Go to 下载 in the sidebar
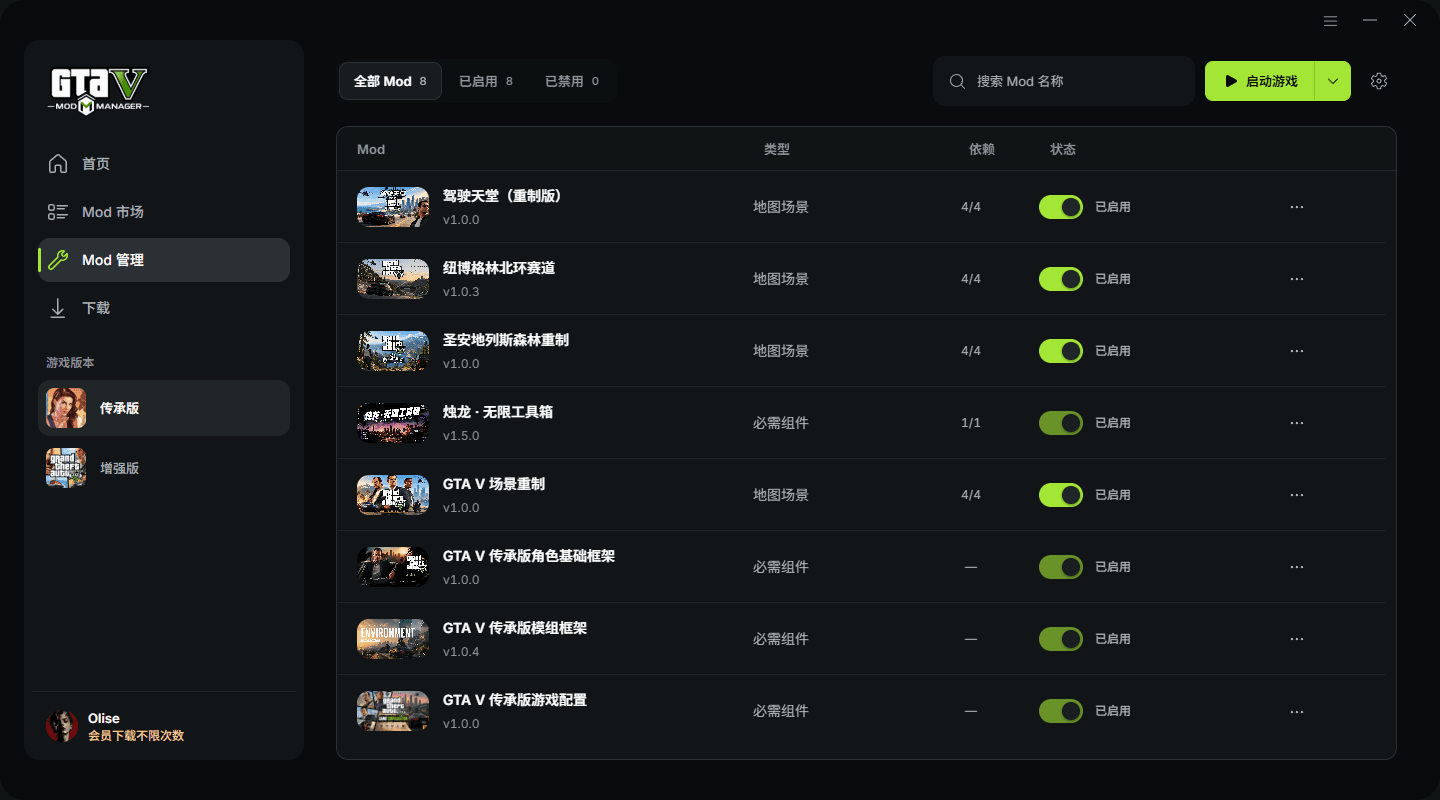Viewport: 1440px width, 800px height. pos(164,308)
